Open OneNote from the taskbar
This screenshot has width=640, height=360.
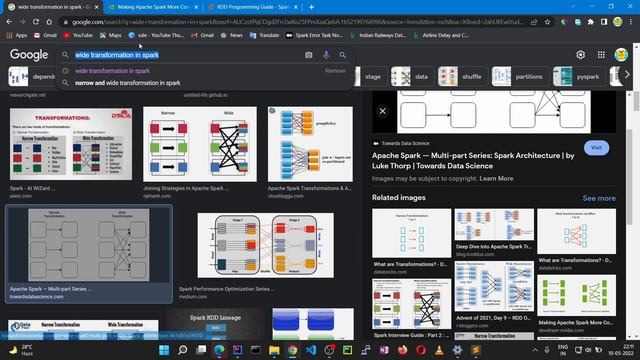[x=384, y=350]
